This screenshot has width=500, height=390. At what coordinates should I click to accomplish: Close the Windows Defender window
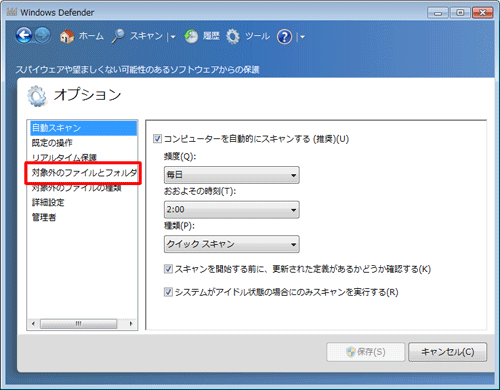482,13
